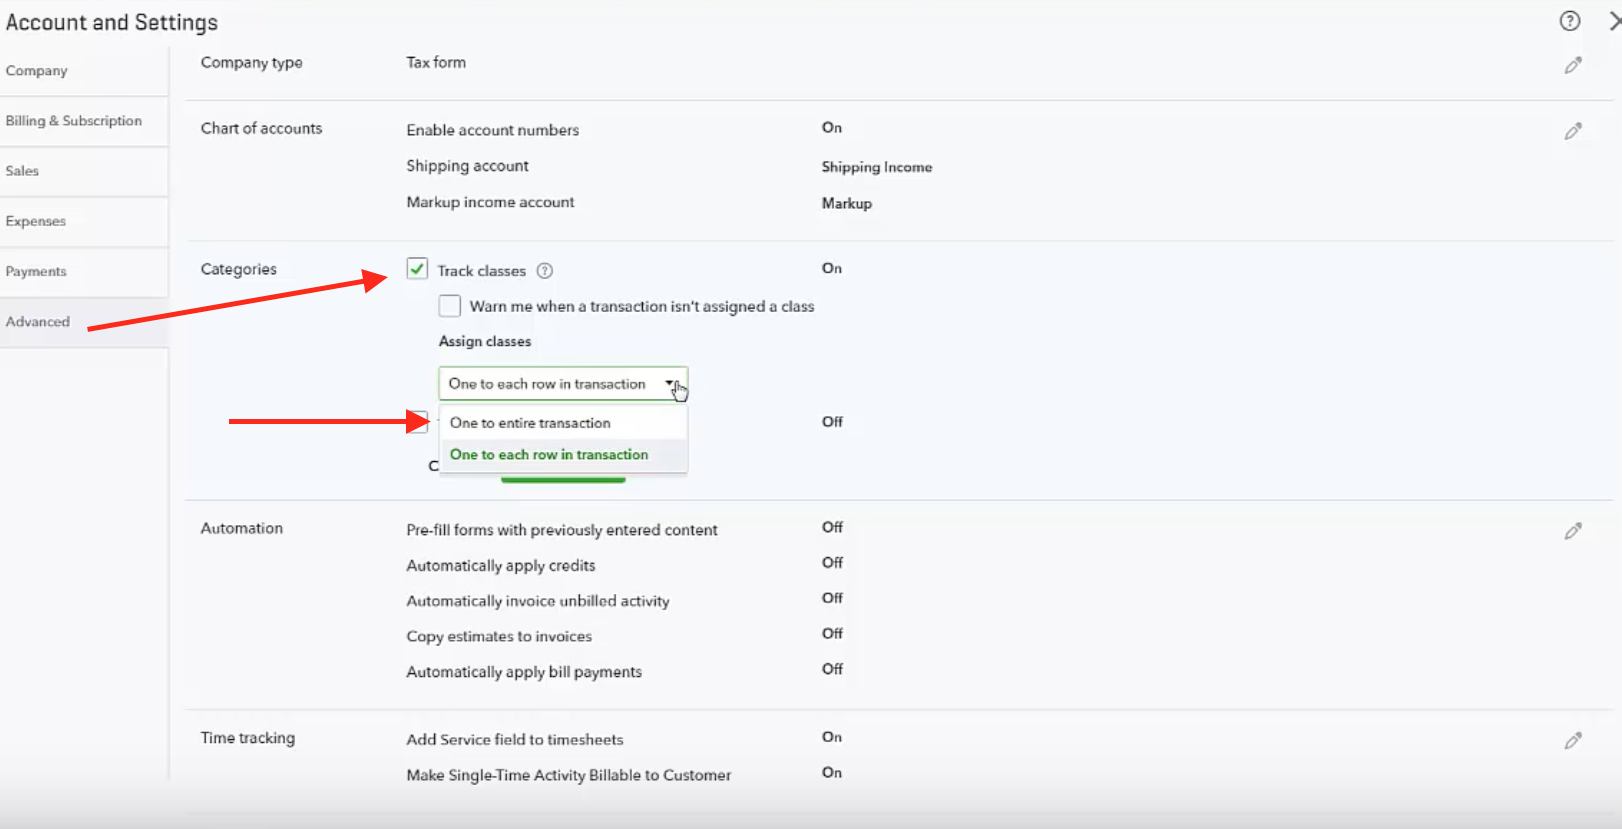The height and width of the screenshot is (829, 1622).
Task: Edit Chart of accounts with pencil icon
Action: point(1573,132)
